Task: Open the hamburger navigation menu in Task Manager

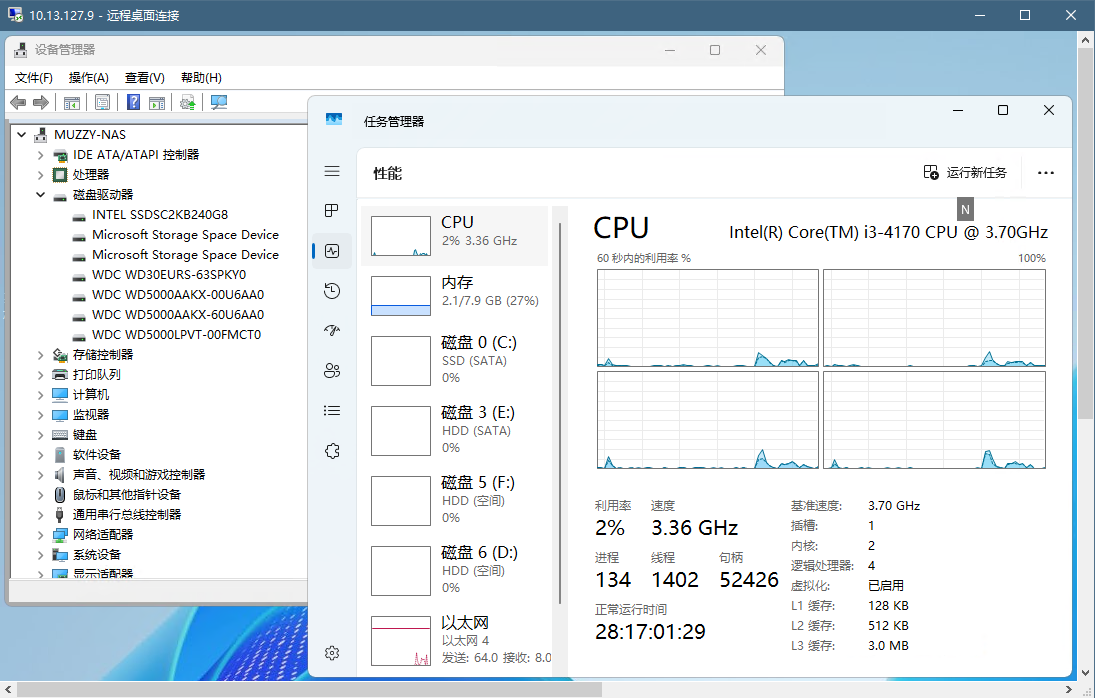Action: click(332, 171)
